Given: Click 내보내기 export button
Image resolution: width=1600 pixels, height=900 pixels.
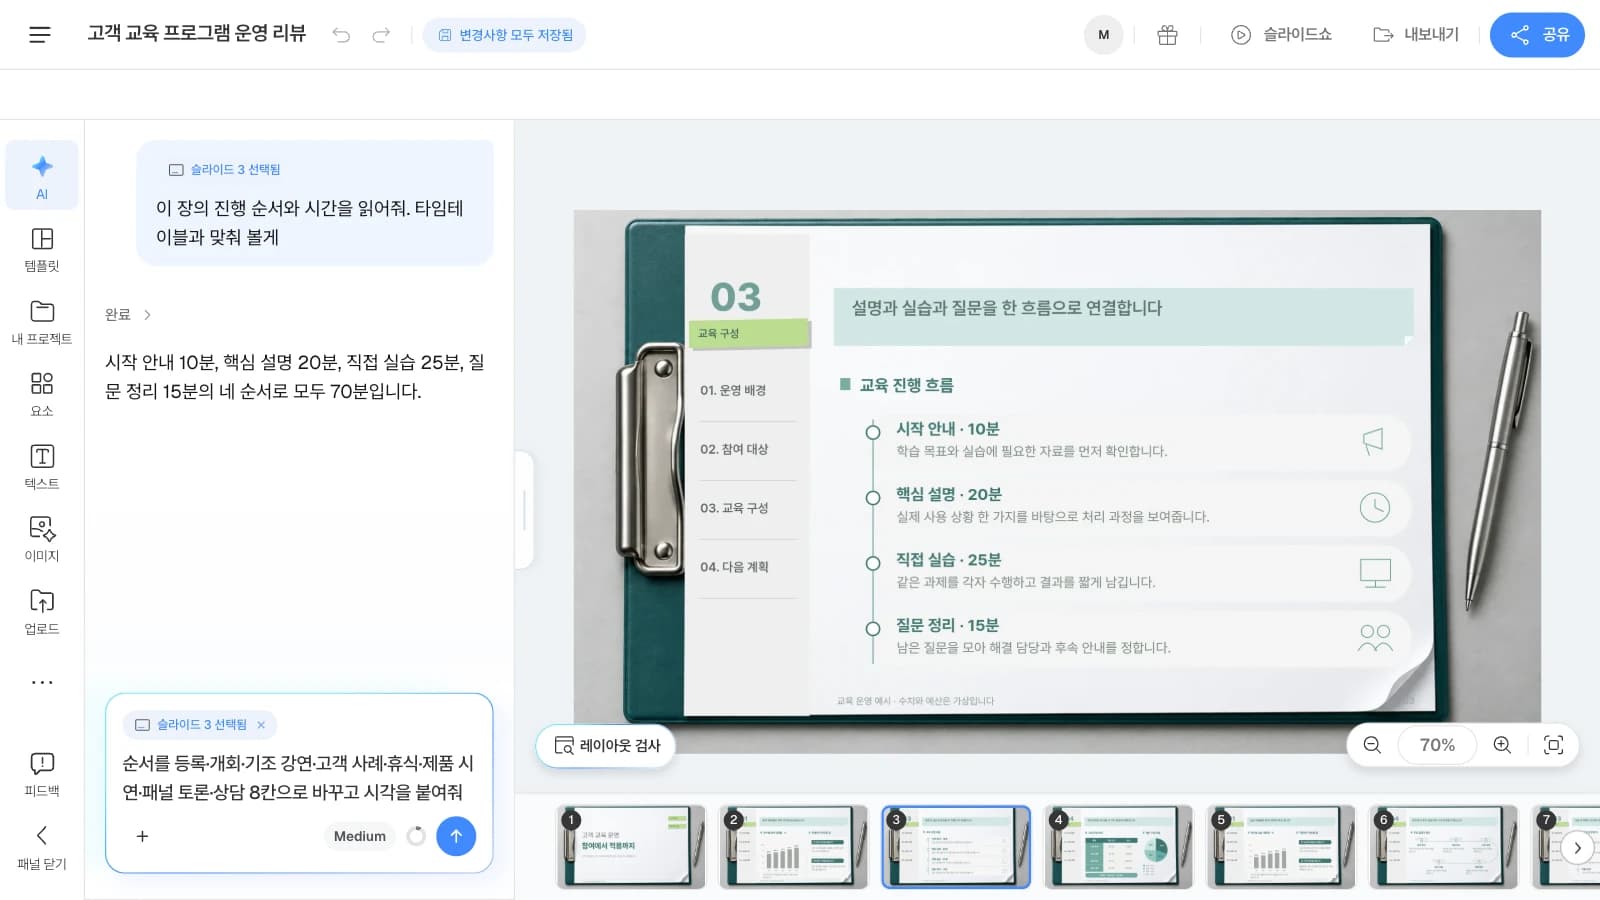Looking at the screenshot, I should coord(1416,35).
